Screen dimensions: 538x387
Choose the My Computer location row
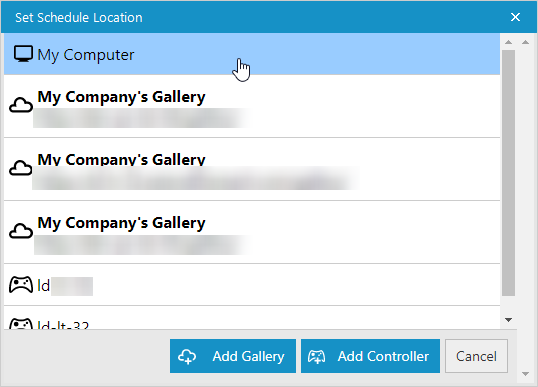click(x=252, y=54)
